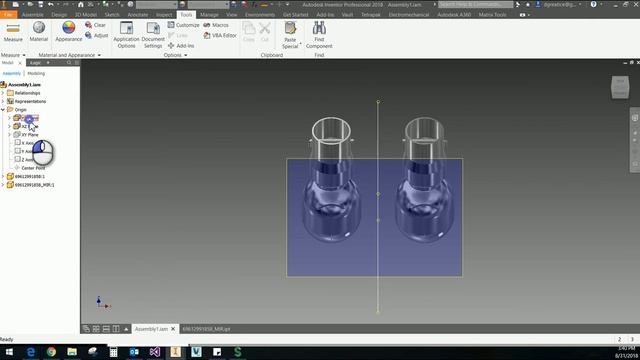This screenshot has width=640, height=360.
Task: Switch to the 3D Model tab
Action: (86, 15)
